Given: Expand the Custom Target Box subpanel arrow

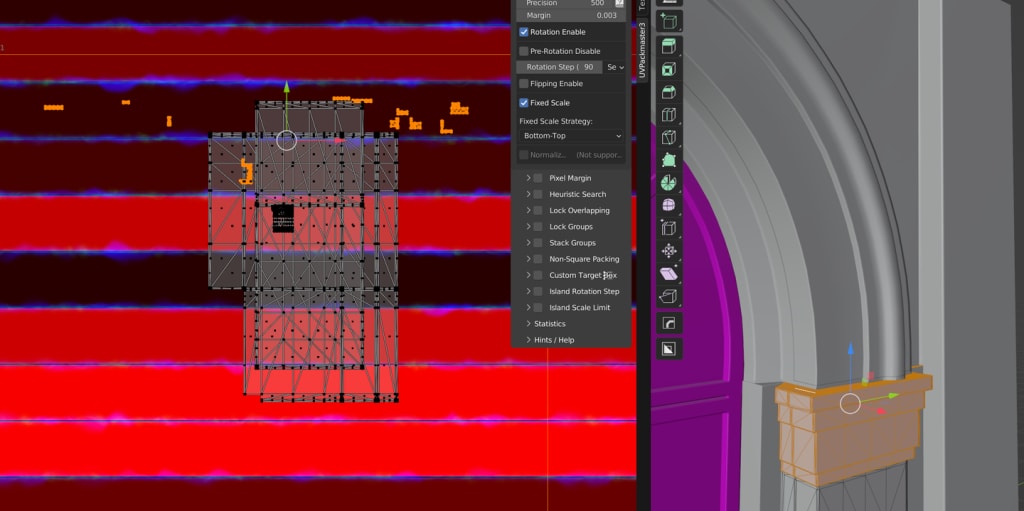Looking at the screenshot, I should point(528,275).
